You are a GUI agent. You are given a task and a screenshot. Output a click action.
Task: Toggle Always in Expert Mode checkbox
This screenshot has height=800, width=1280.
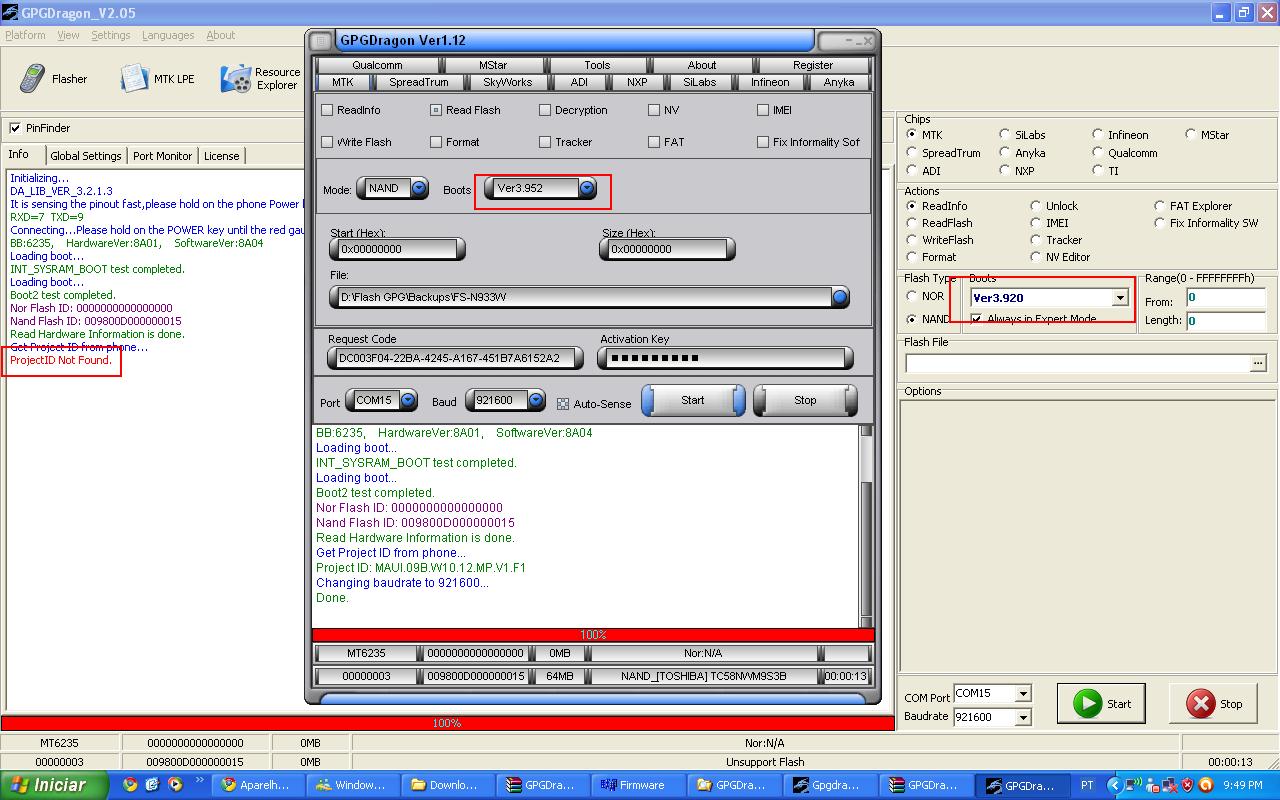click(x=977, y=319)
